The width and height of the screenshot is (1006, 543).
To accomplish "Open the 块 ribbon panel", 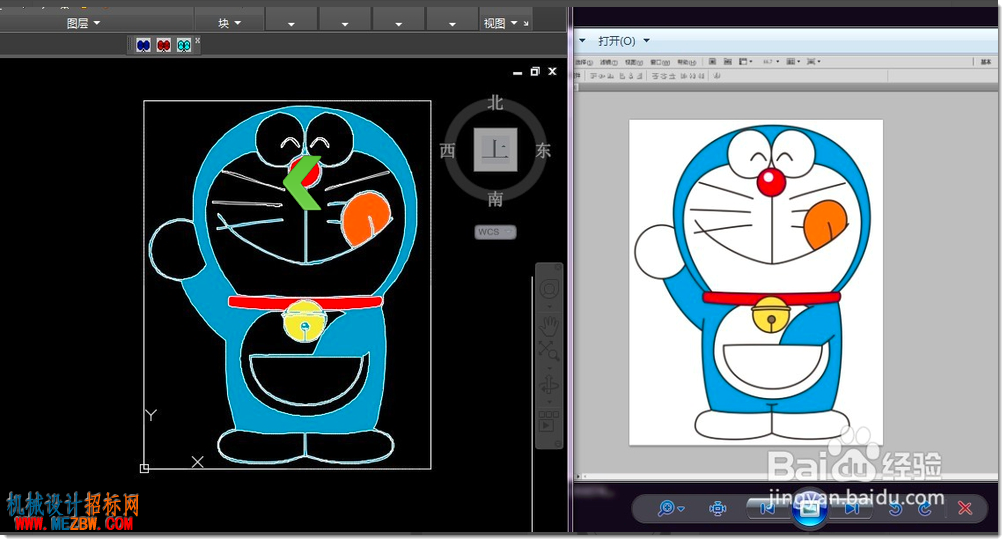I will 229,23.
